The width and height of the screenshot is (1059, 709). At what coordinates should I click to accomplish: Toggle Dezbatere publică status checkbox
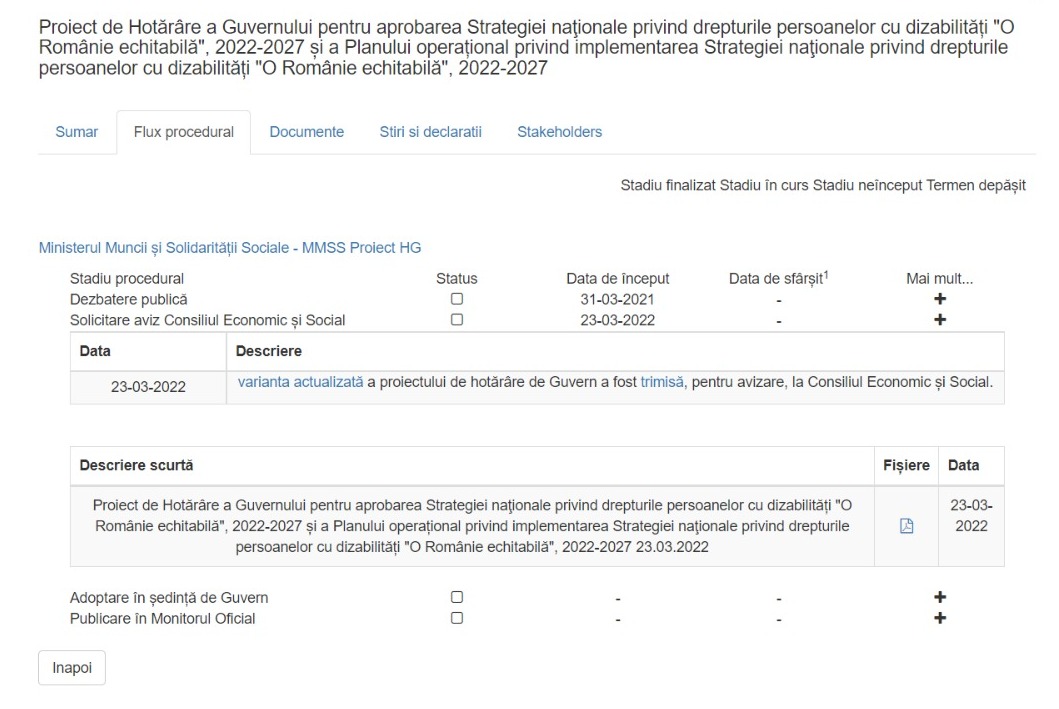click(x=457, y=299)
